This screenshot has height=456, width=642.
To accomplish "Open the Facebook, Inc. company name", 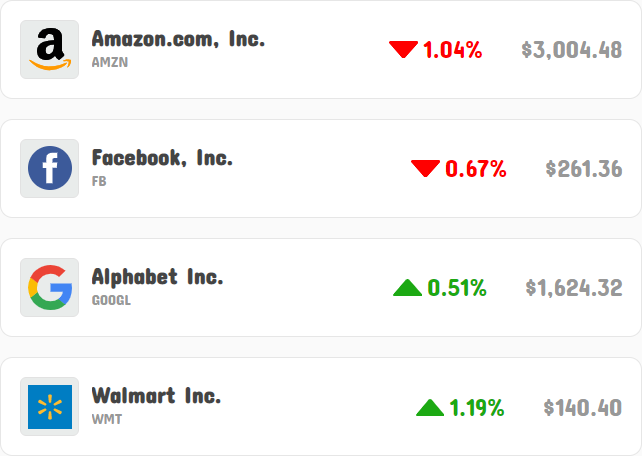I will pyautogui.click(x=162, y=158).
